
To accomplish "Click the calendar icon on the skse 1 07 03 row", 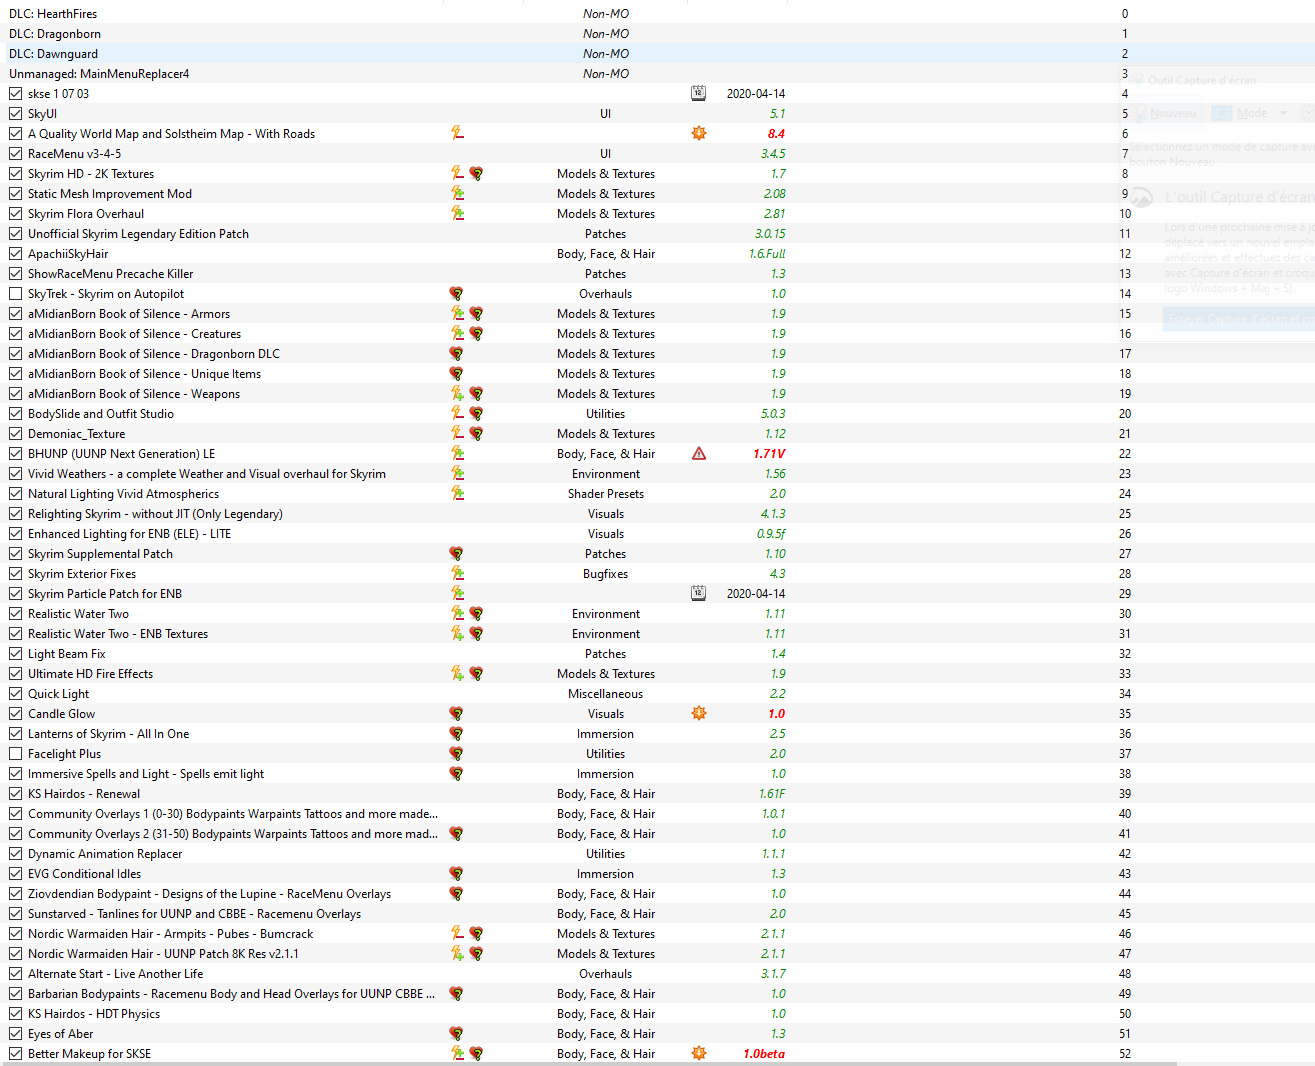I will click(x=699, y=93).
